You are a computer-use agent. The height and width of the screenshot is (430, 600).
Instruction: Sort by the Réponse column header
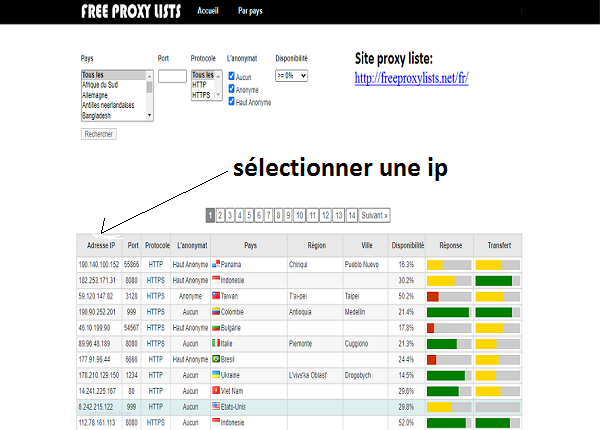(450, 245)
